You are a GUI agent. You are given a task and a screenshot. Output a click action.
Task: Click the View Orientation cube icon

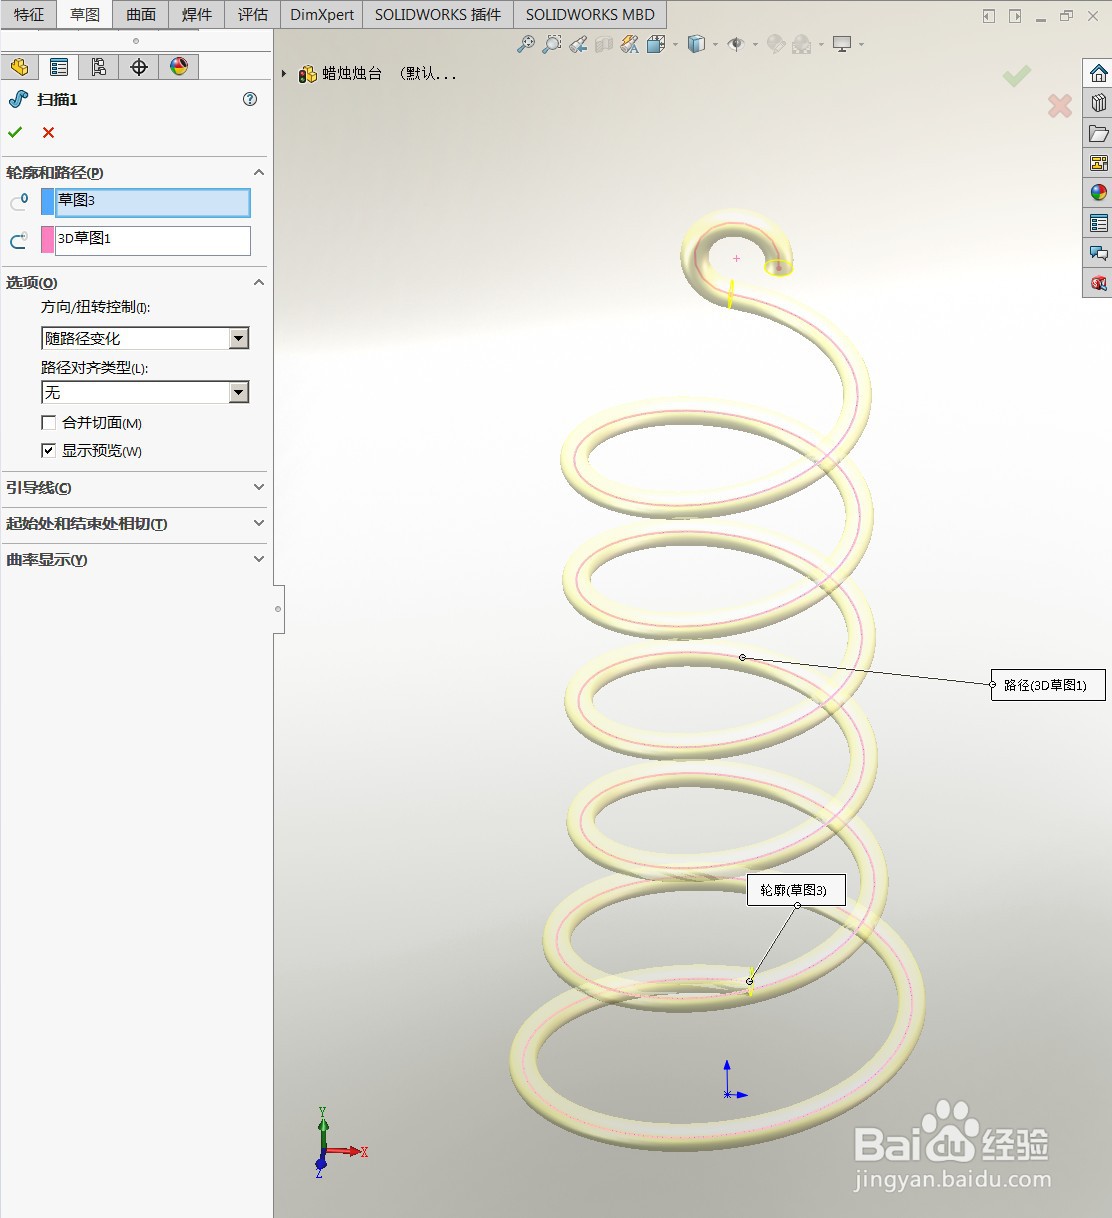click(656, 44)
